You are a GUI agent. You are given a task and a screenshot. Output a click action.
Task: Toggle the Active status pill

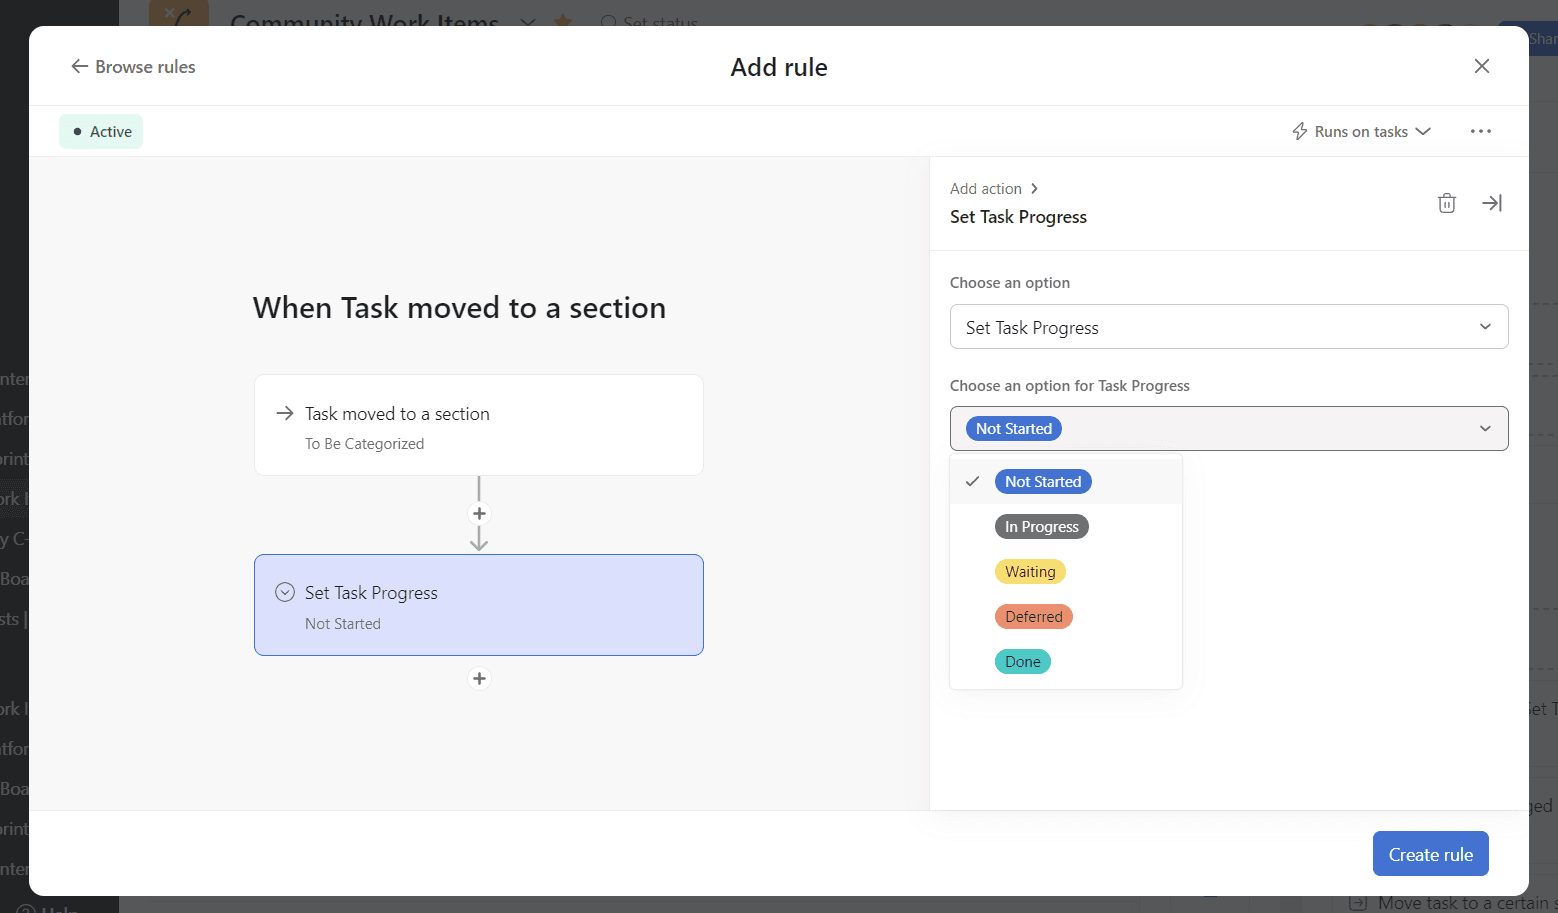click(x=101, y=131)
